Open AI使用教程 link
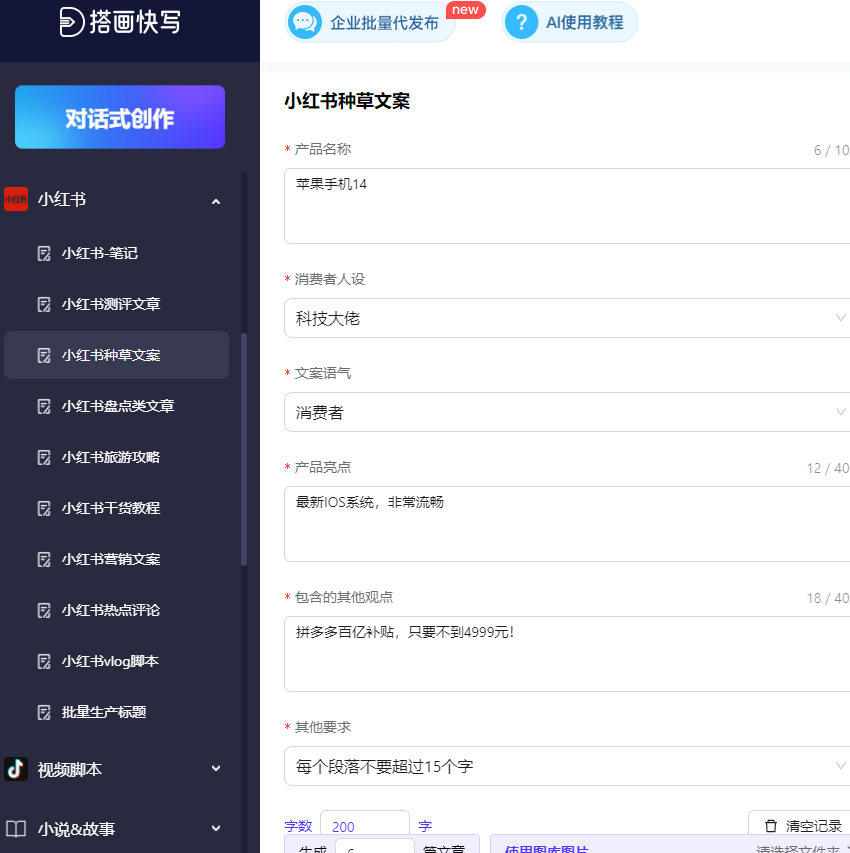850x853 pixels. (x=570, y=22)
